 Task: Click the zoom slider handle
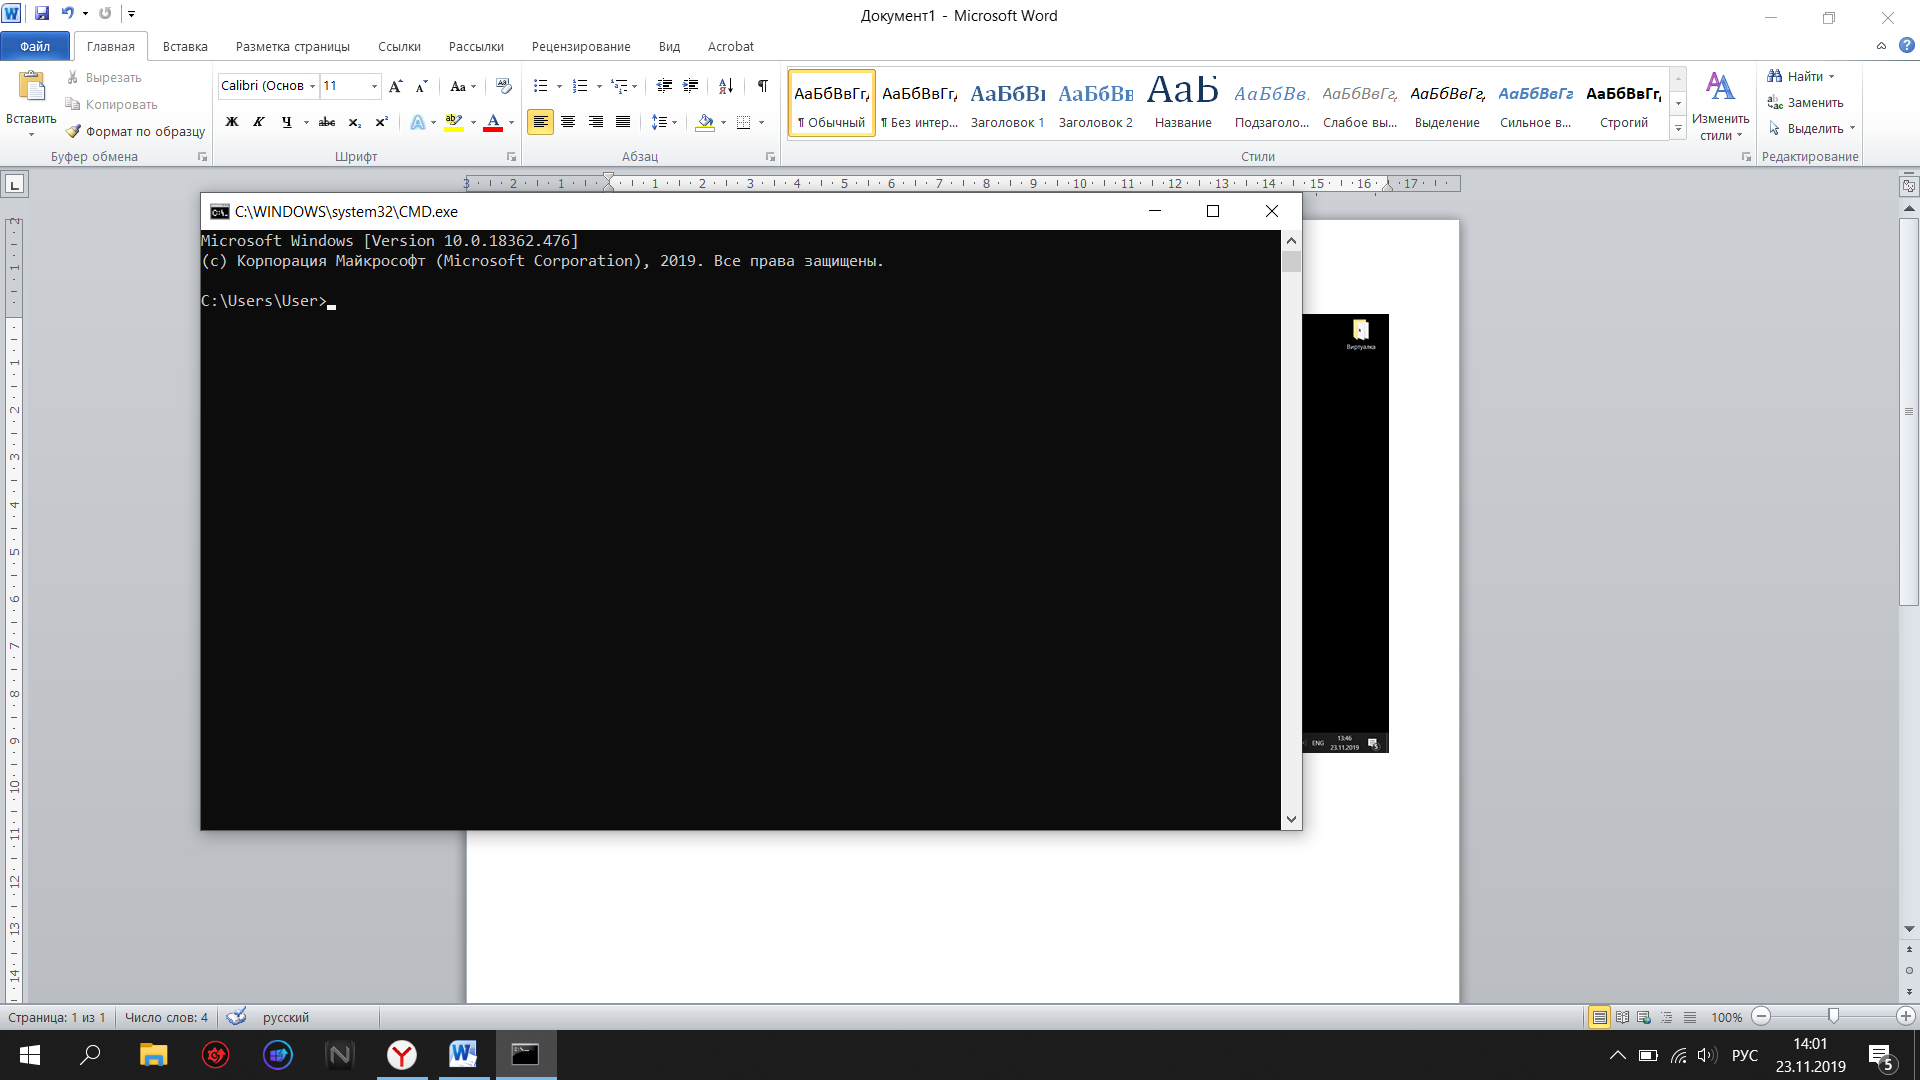pyautogui.click(x=1833, y=1016)
